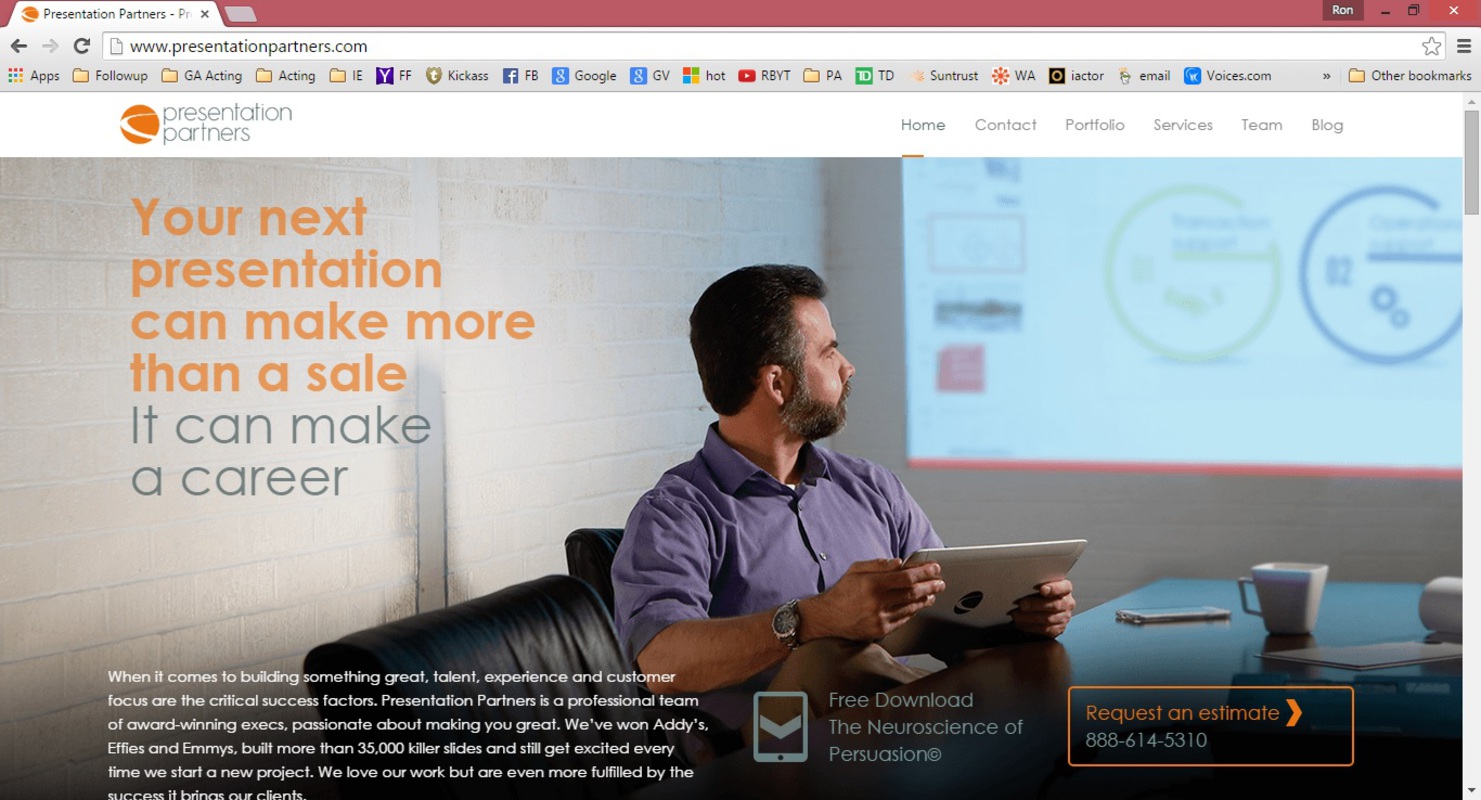Open the Followup bookmarks folder
1481x800 pixels.
point(110,76)
